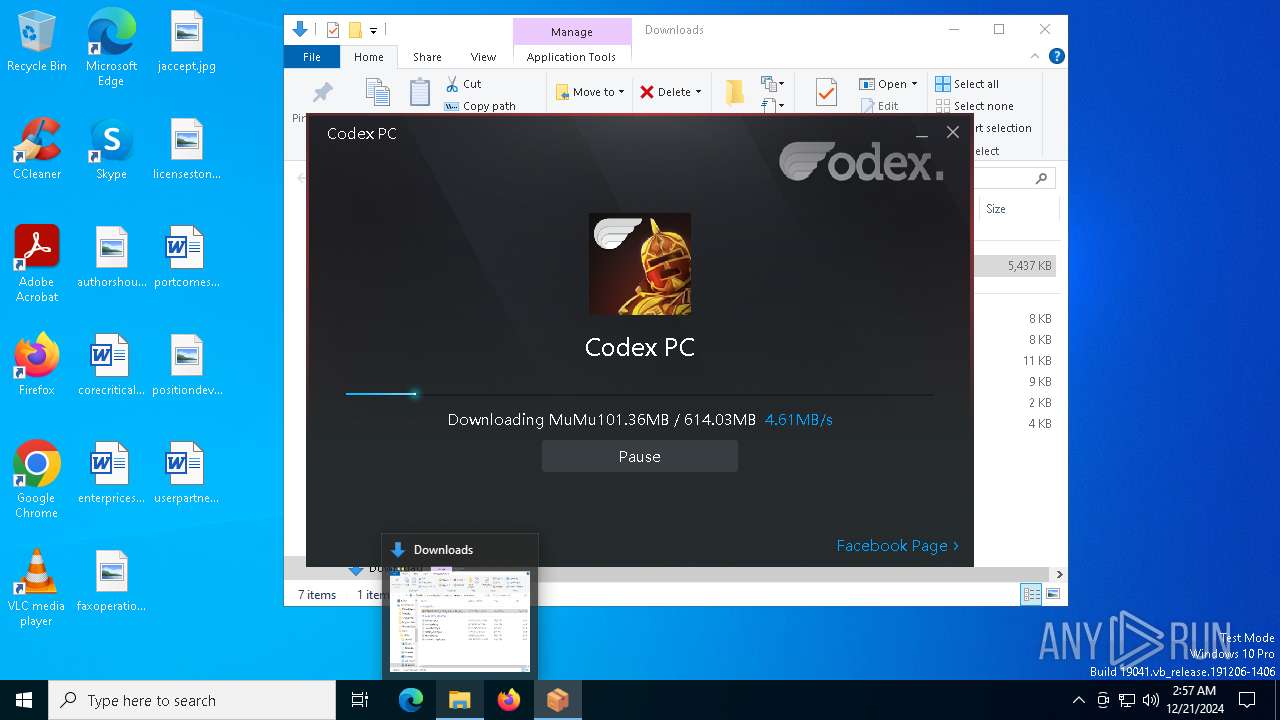Select the Adobe Acrobat desktop shortcut

coord(37,264)
